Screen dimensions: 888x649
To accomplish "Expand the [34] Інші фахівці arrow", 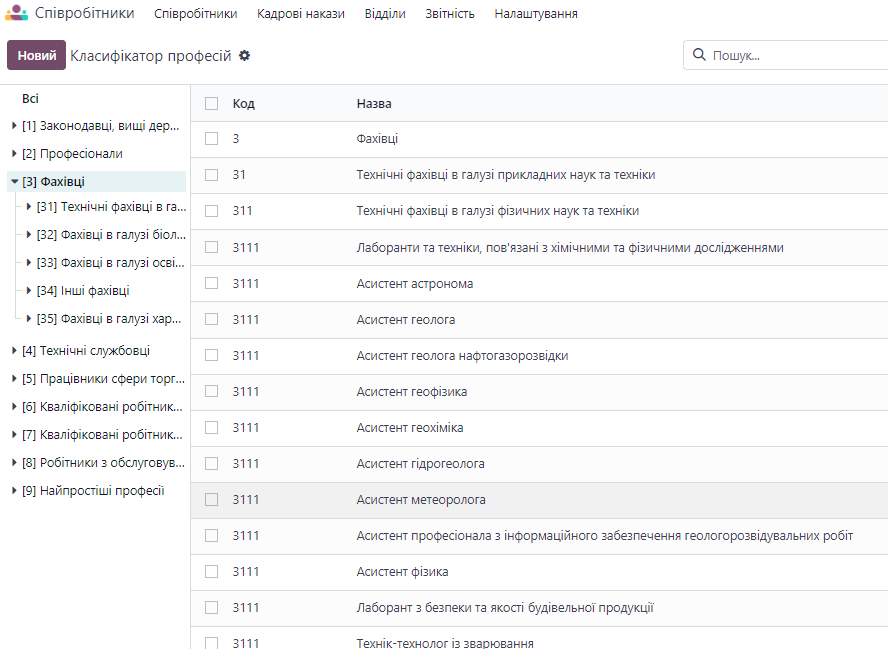I will [x=29, y=291].
